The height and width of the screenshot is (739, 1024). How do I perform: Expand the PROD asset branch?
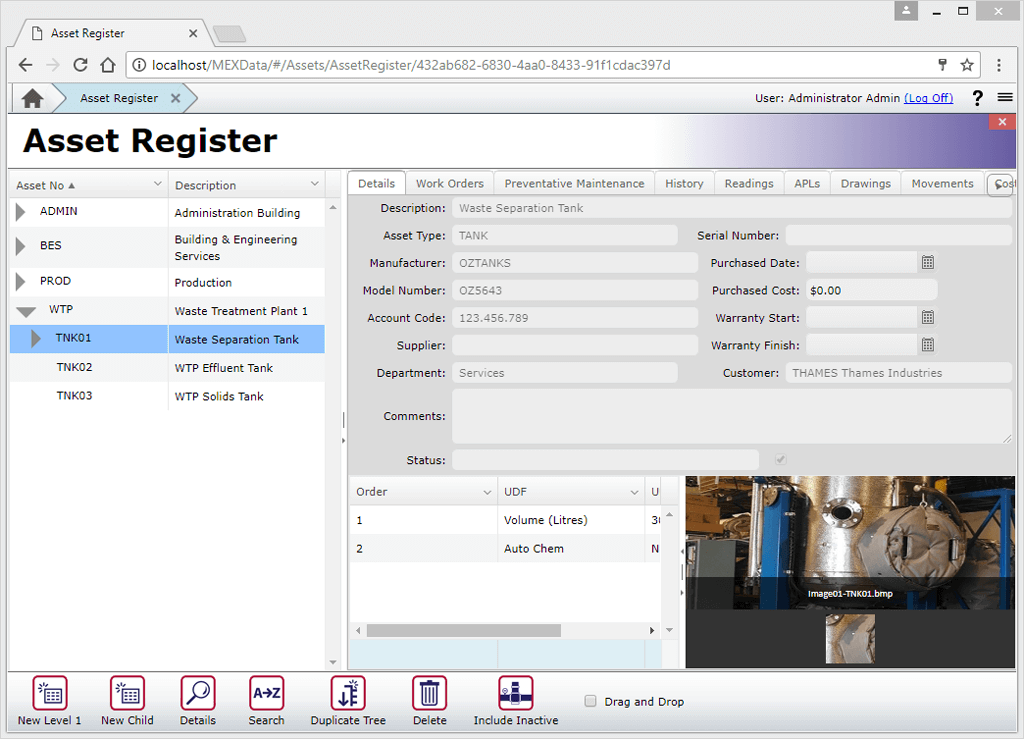click(22, 281)
